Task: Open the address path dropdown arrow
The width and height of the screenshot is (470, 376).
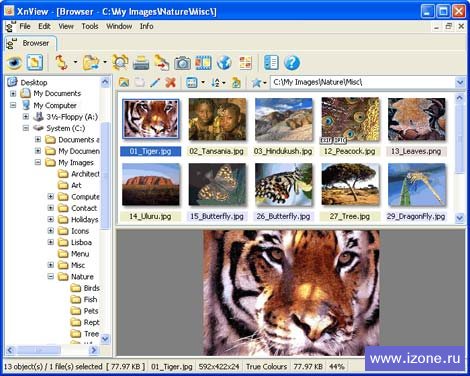Action: pos(460,82)
